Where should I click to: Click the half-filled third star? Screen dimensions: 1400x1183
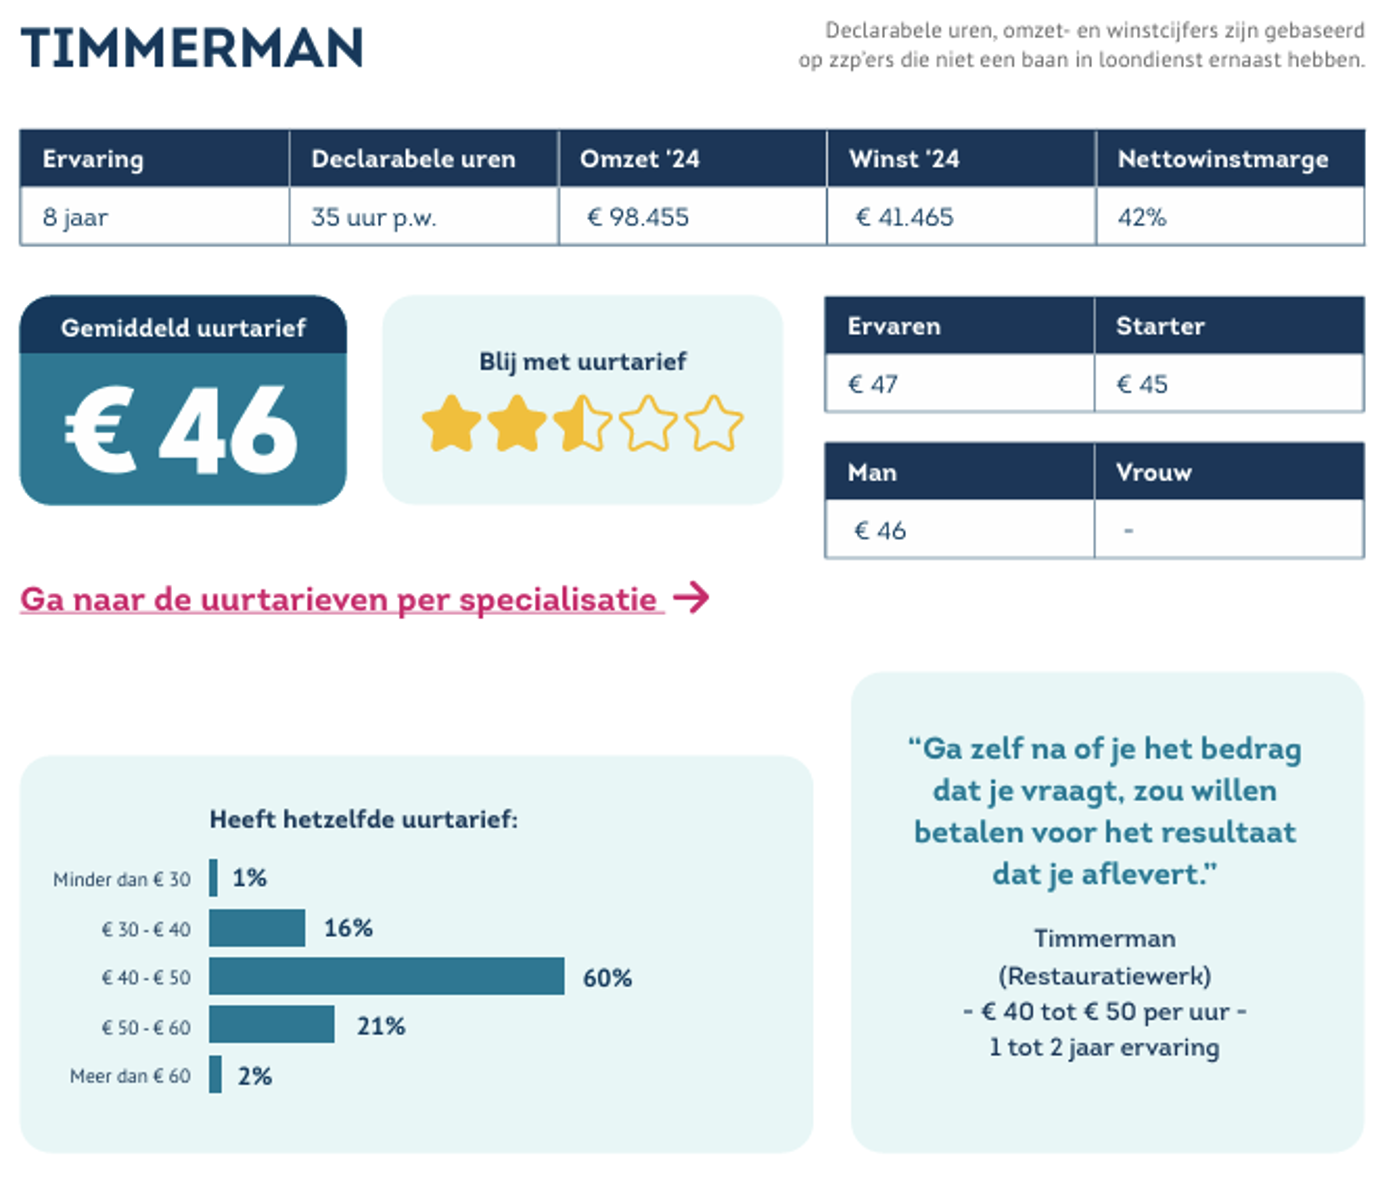point(582,424)
